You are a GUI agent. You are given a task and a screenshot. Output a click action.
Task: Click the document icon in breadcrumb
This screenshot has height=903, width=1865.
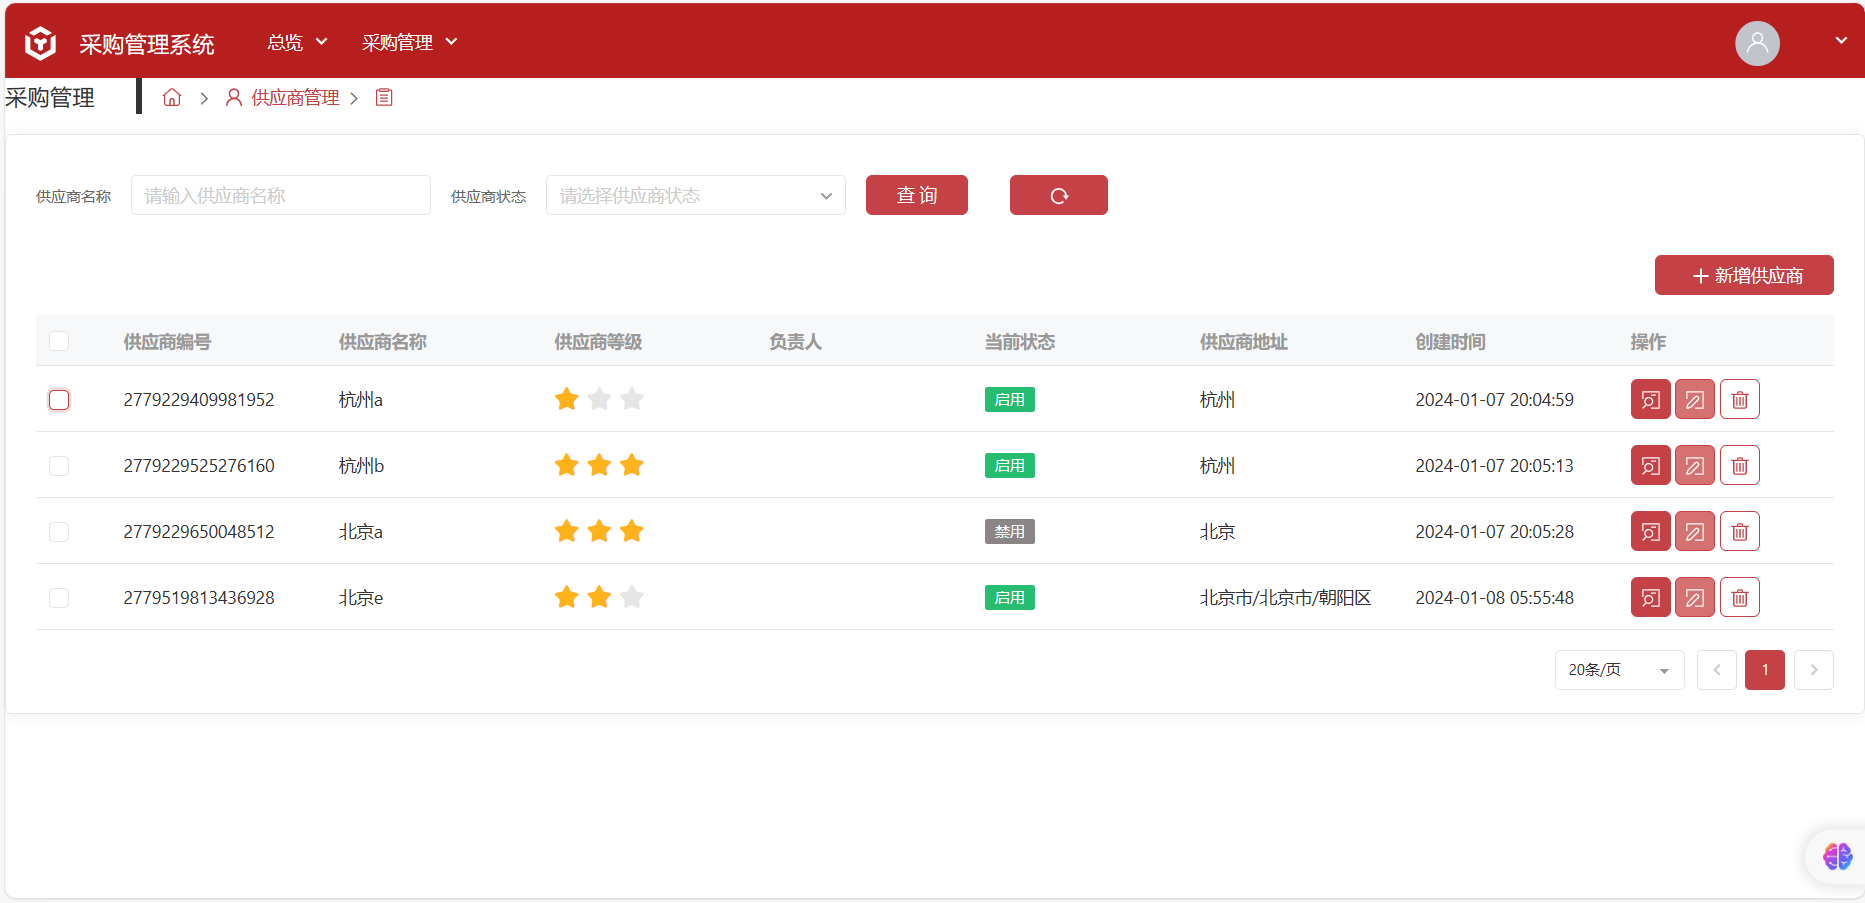pos(384,97)
